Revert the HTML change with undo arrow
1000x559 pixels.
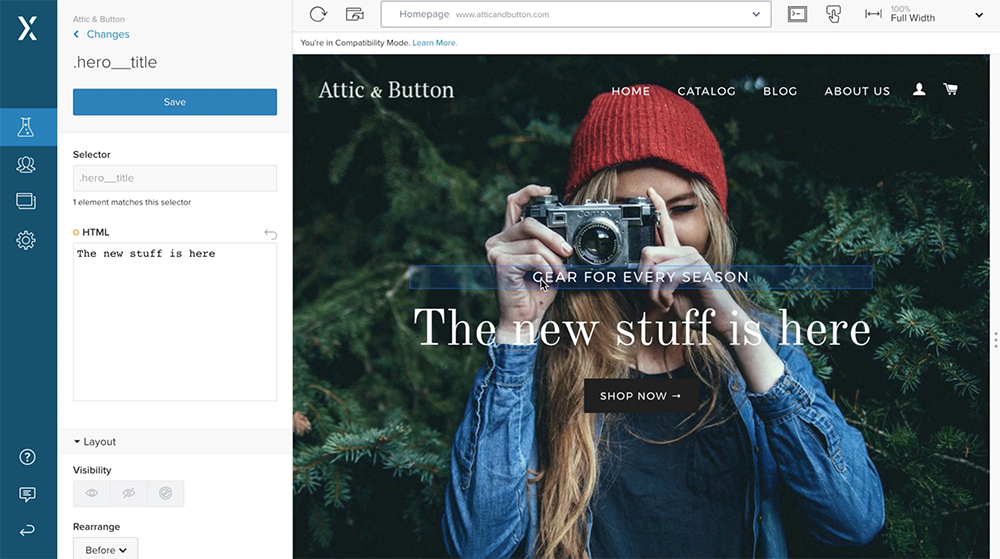point(270,234)
